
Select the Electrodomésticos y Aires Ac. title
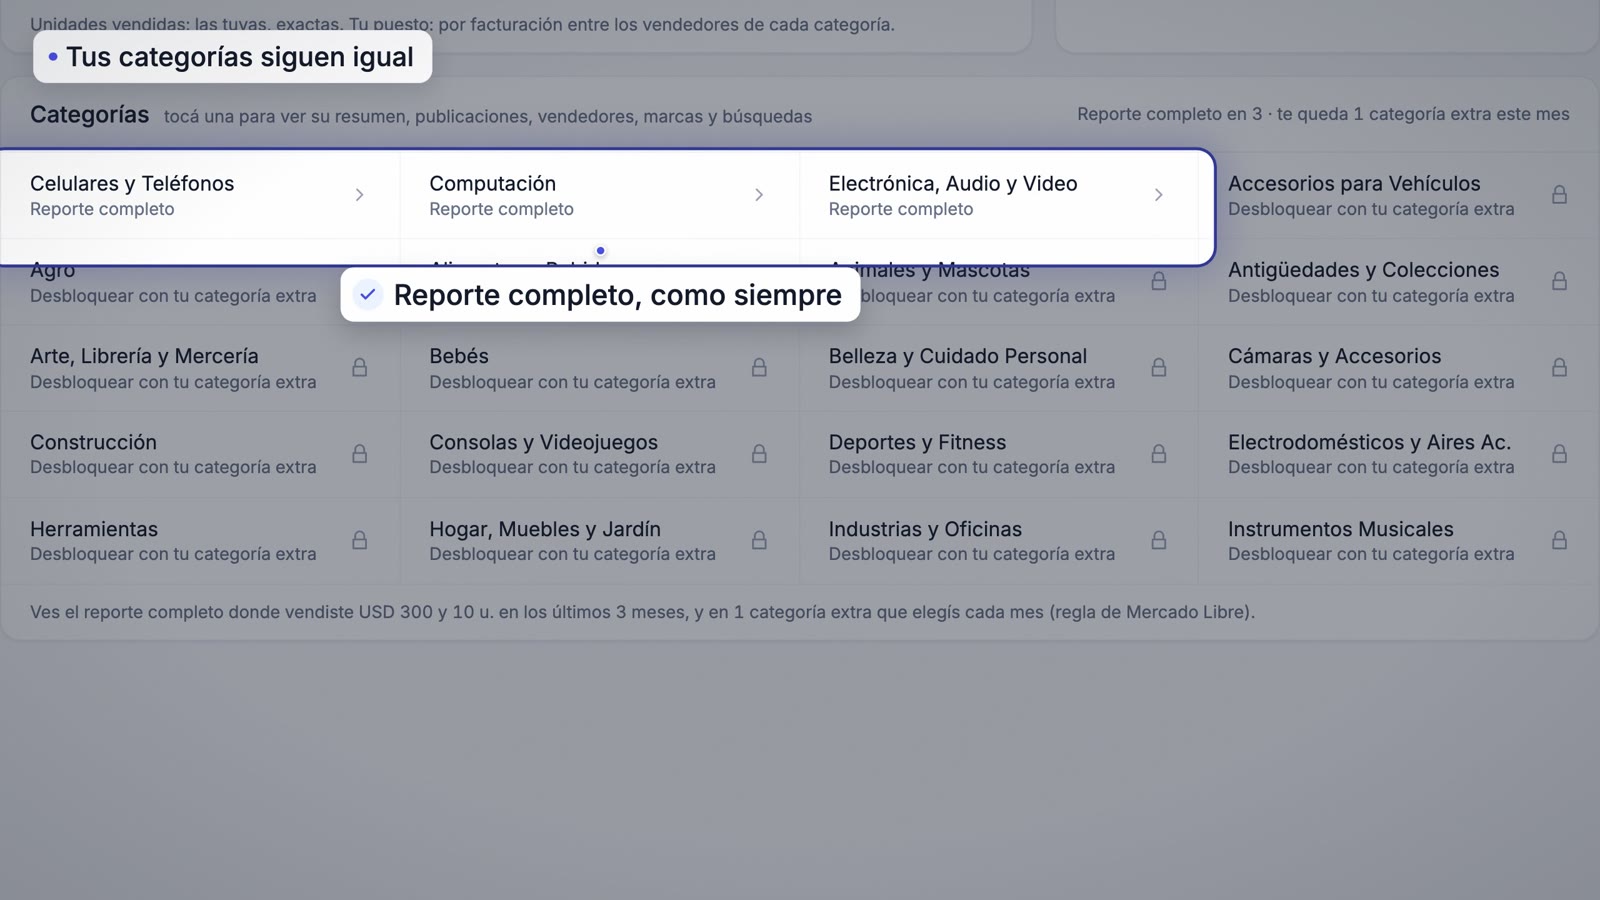(x=1369, y=442)
